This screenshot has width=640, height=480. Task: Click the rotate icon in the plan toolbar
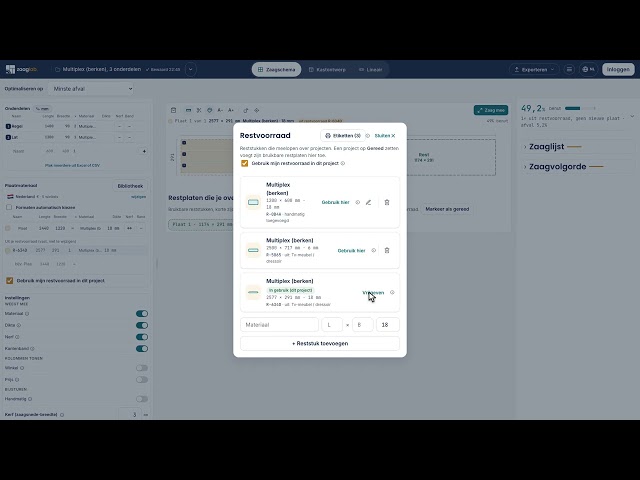point(245,110)
